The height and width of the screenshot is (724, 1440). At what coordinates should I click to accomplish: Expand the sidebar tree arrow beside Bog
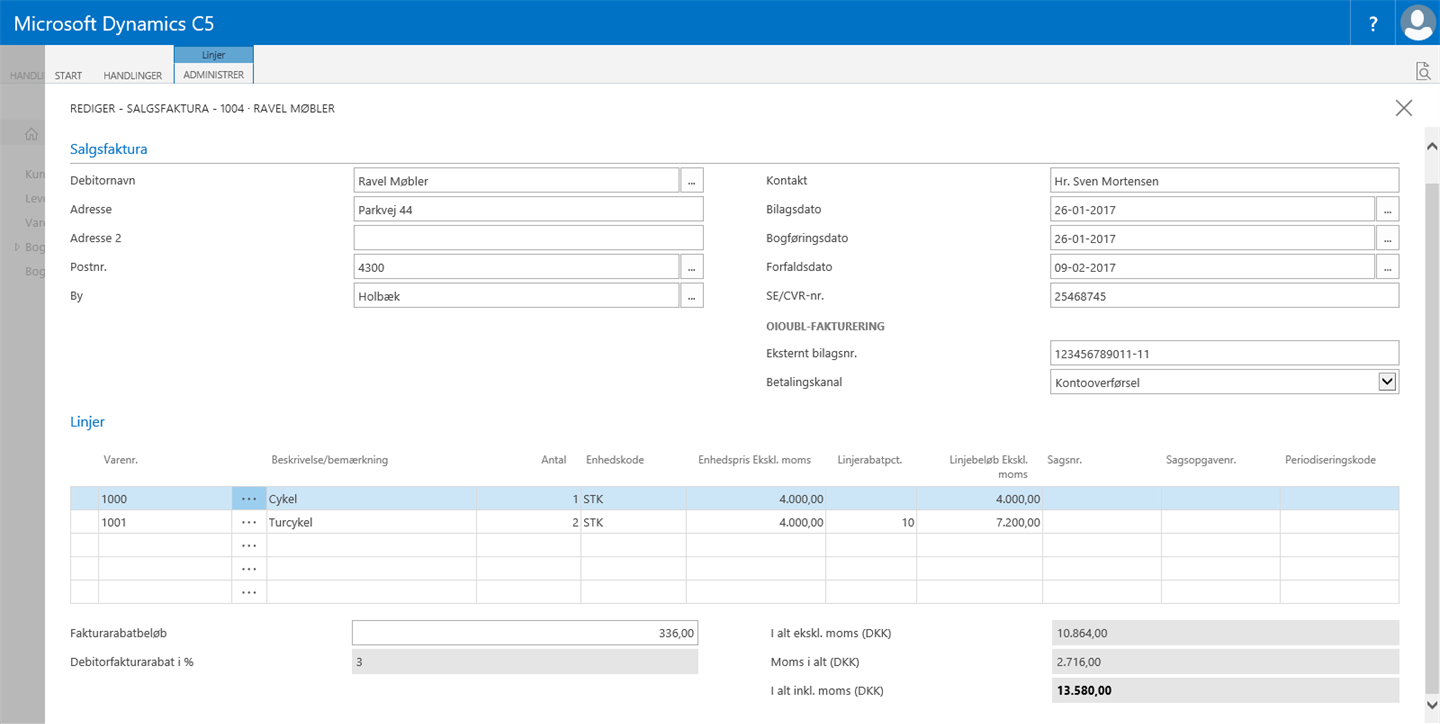[16, 247]
